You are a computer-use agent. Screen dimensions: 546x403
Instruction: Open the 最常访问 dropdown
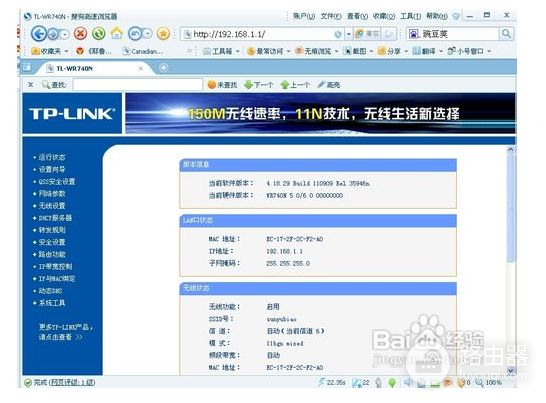click(x=268, y=51)
